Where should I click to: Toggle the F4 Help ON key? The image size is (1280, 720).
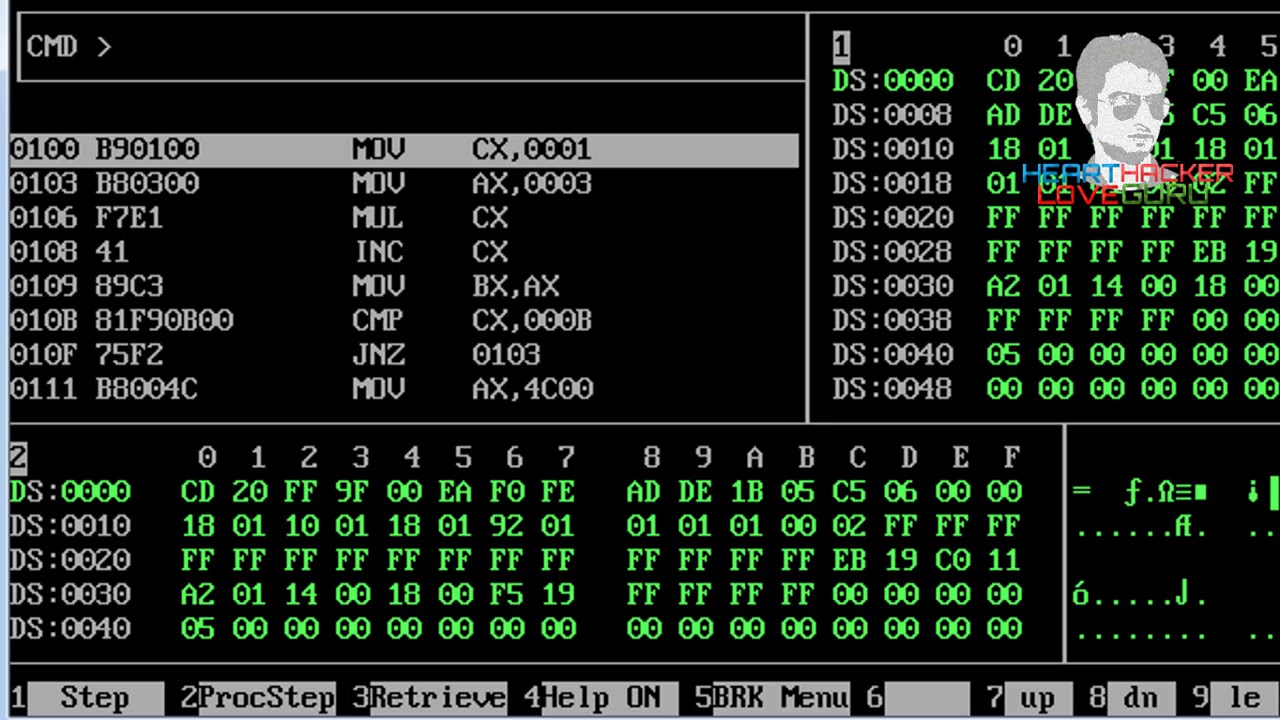[x=601, y=697]
